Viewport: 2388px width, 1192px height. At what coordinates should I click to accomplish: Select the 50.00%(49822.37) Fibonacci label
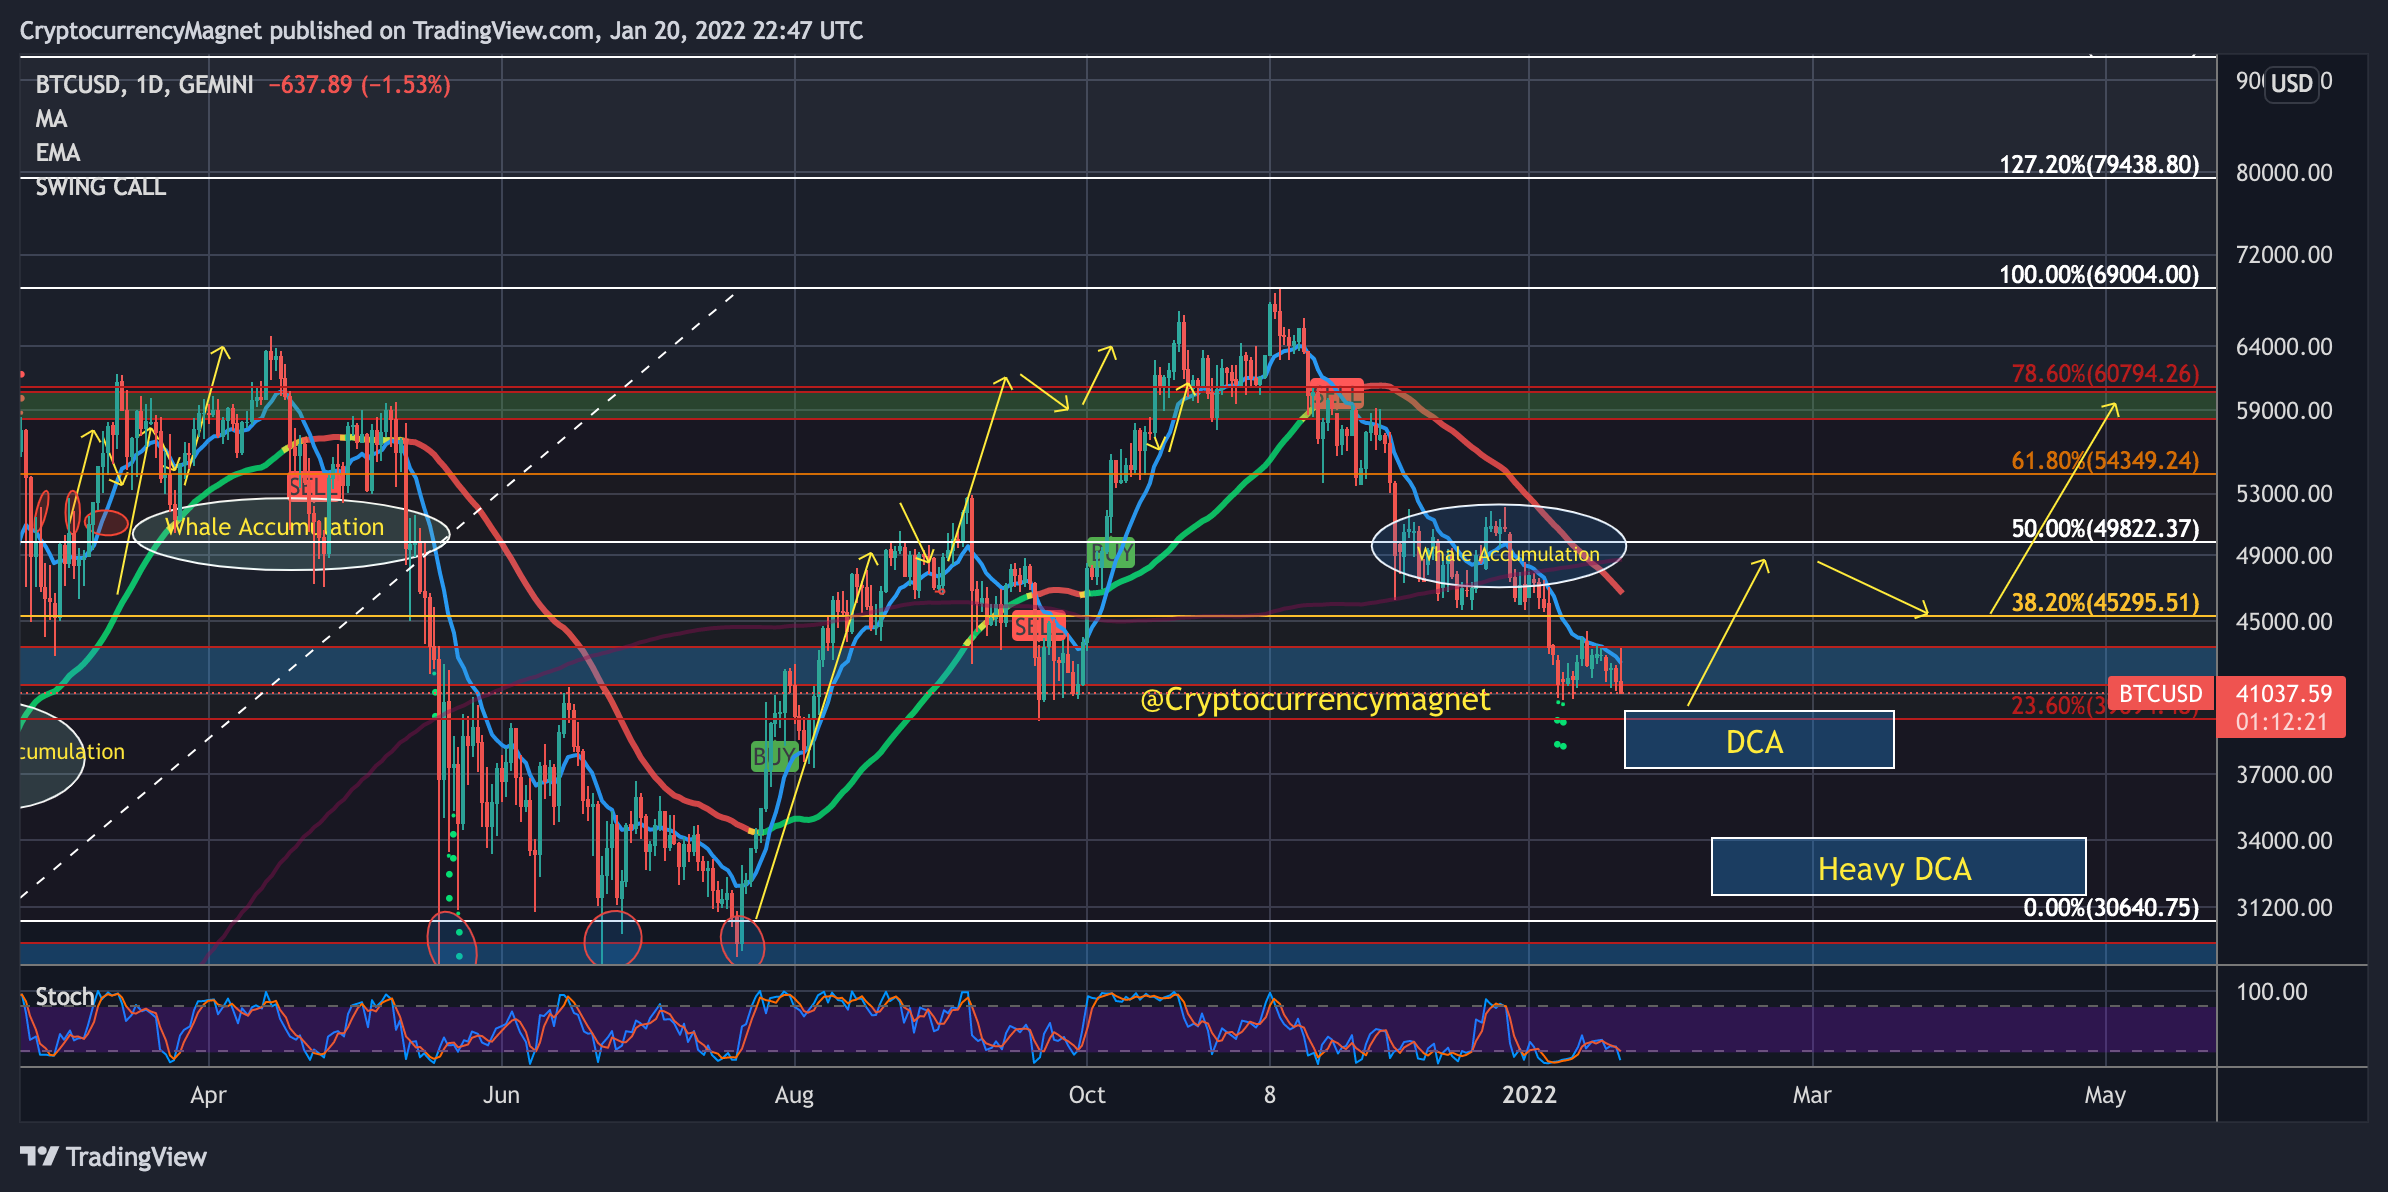tap(2104, 528)
